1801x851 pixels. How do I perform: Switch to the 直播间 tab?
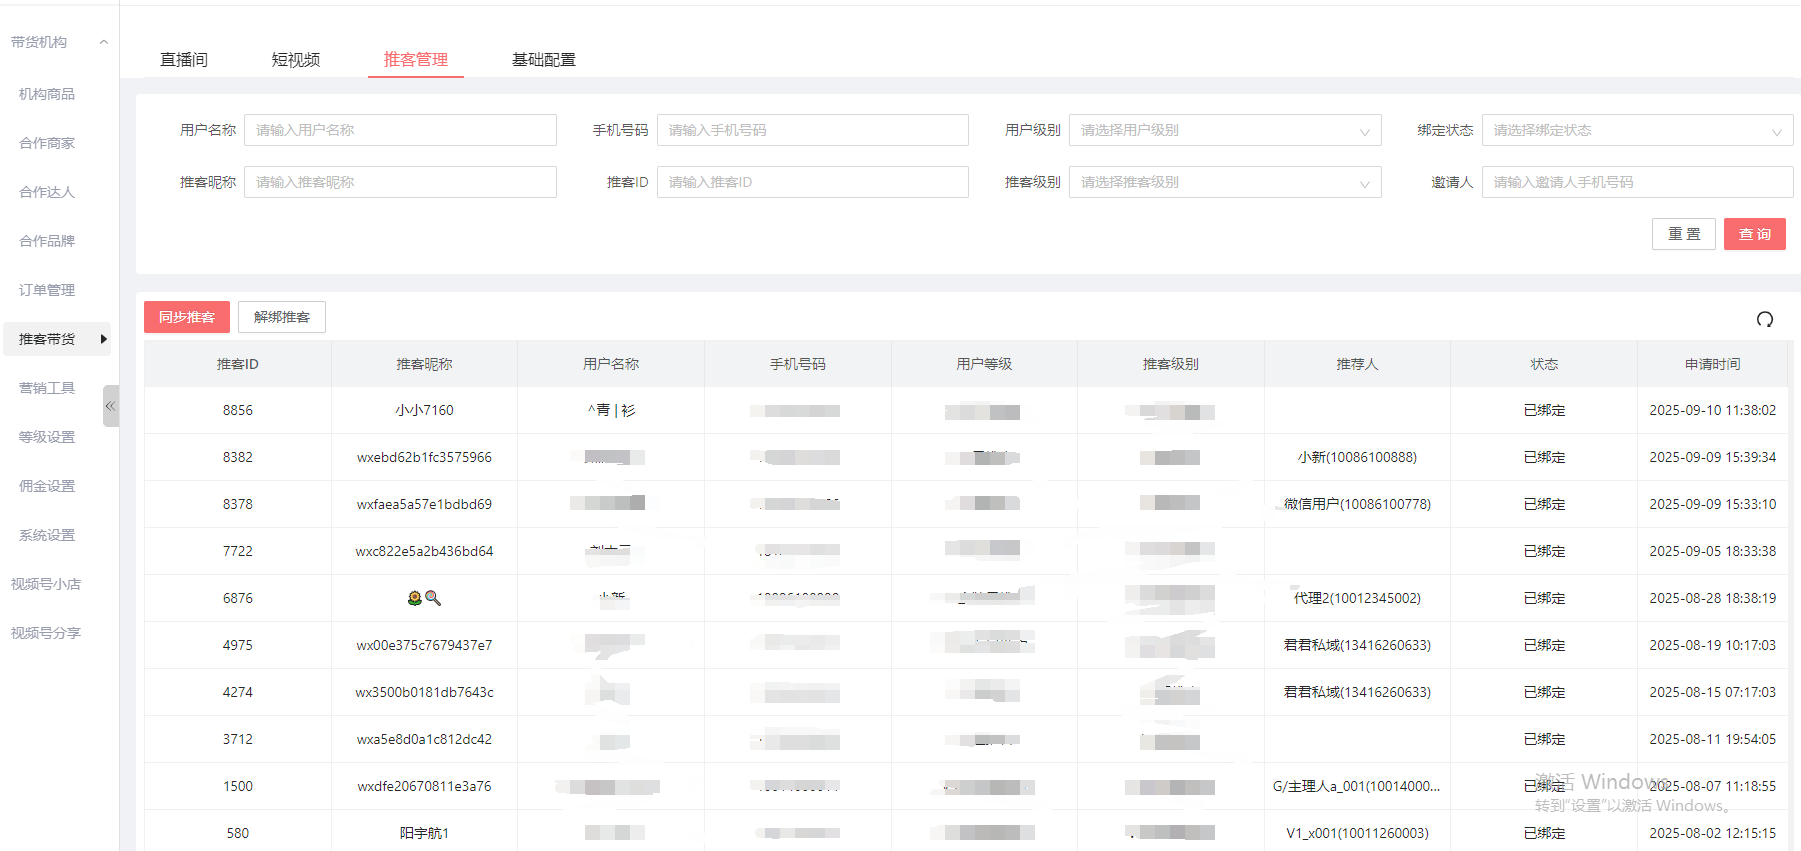pyautogui.click(x=184, y=60)
